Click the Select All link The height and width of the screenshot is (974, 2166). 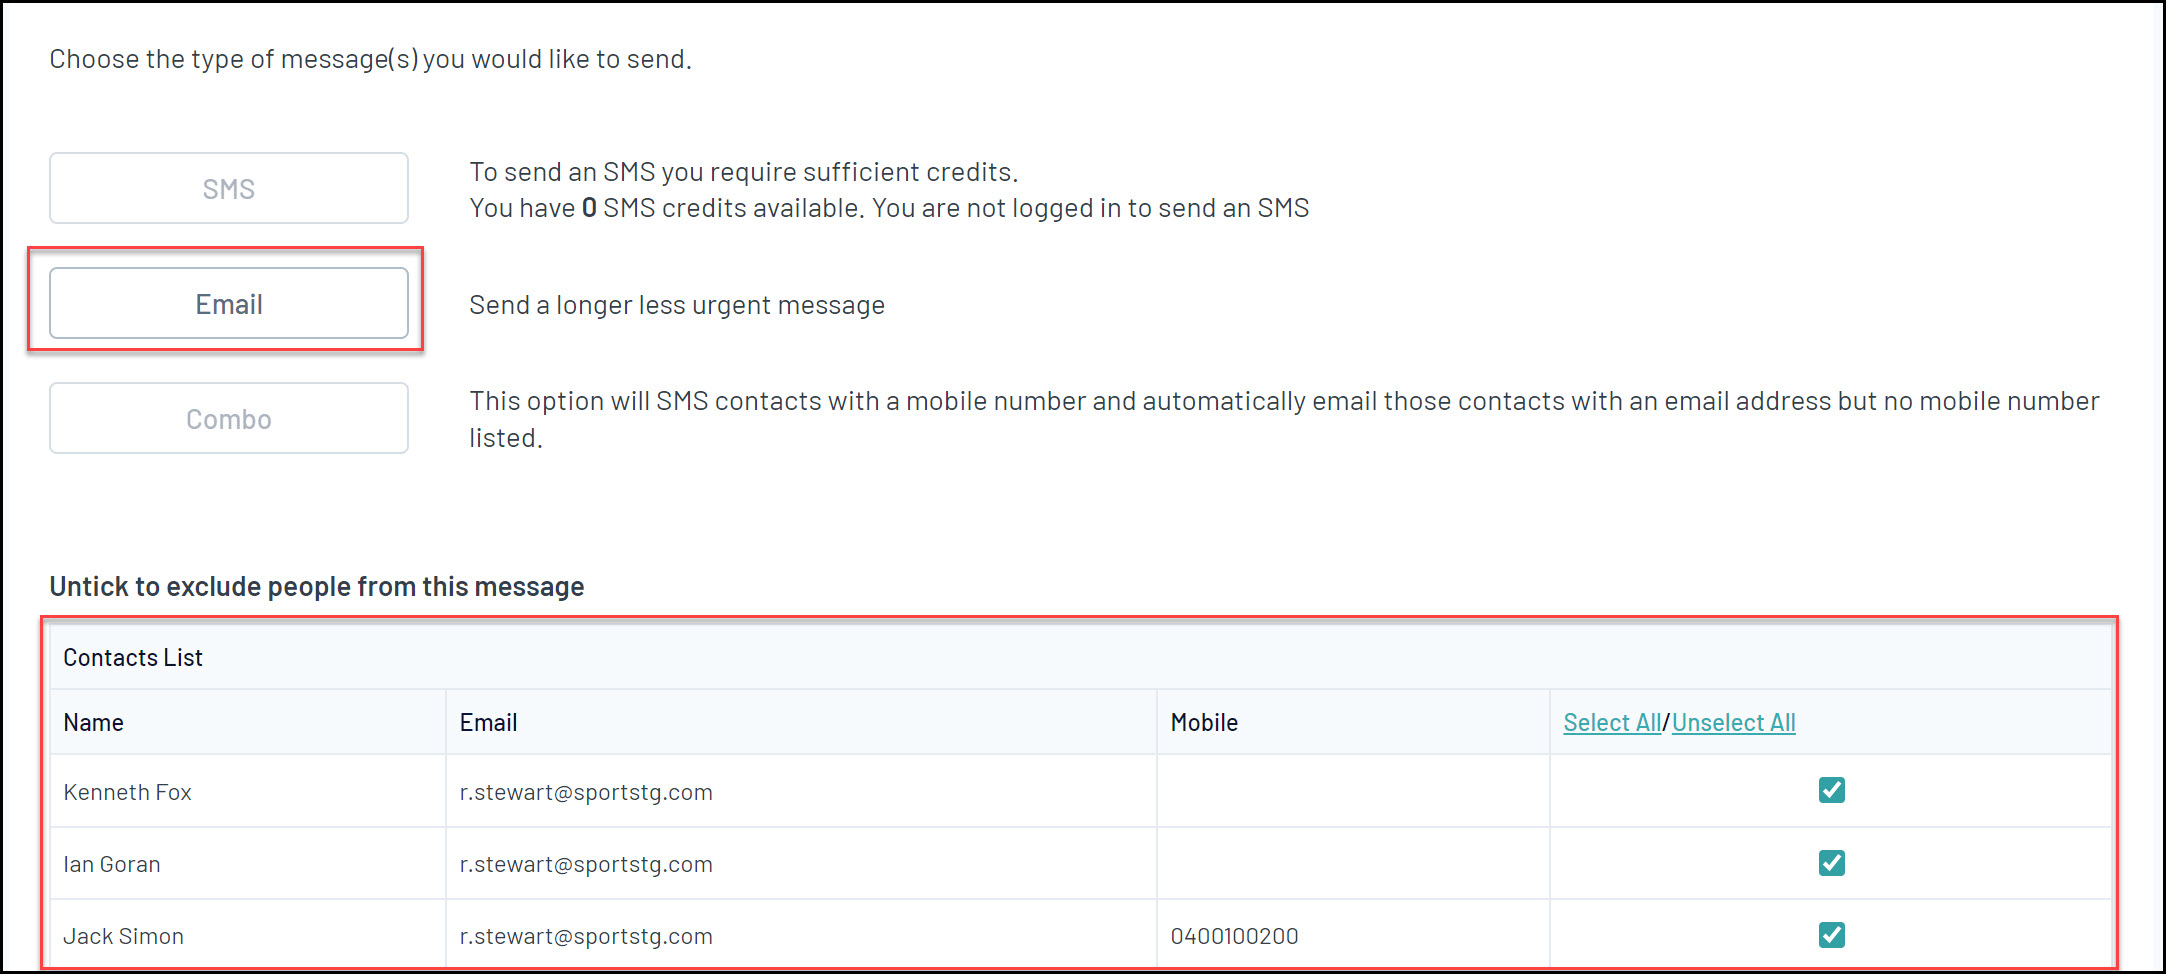pyautogui.click(x=1612, y=722)
